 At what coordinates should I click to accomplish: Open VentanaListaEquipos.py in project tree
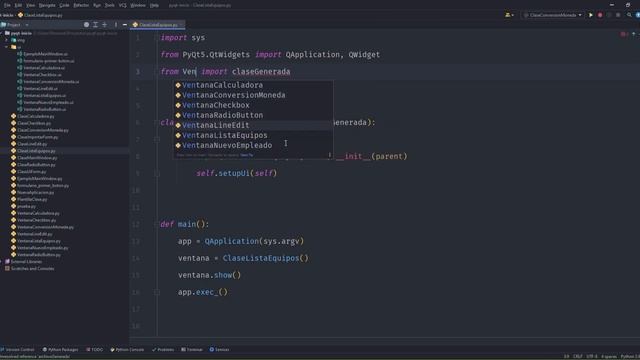coord(38,241)
